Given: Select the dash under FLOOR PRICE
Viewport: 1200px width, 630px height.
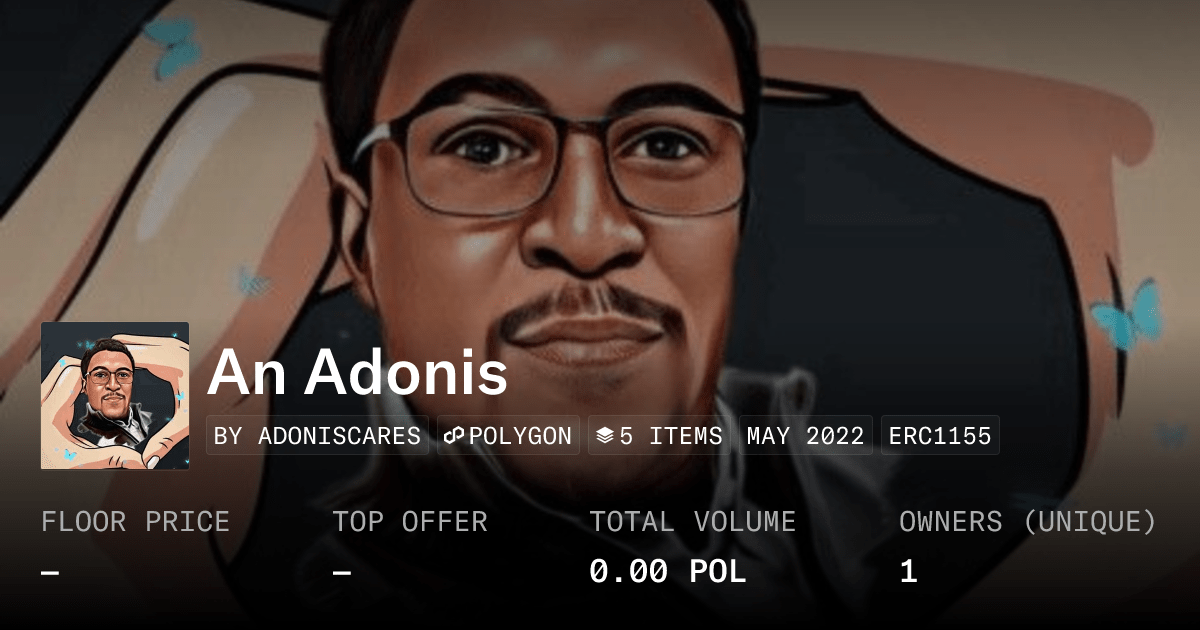Looking at the screenshot, I should [x=50, y=572].
